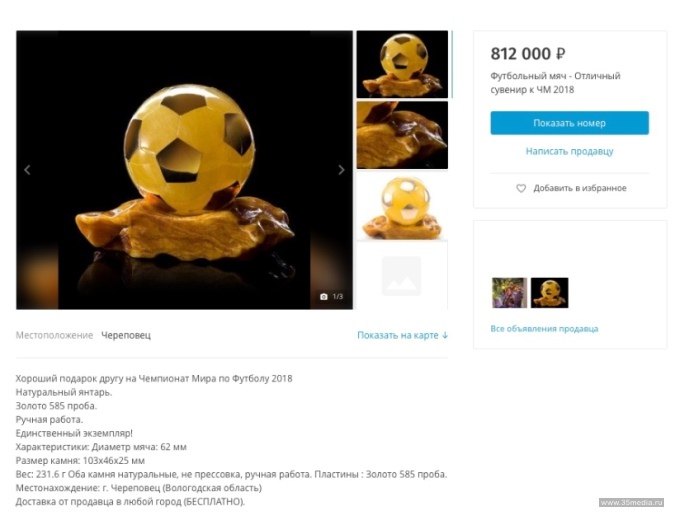Screen dimensions: 675x520
Task: Open seller's amber ball listing thumbnail
Action: click(x=549, y=293)
